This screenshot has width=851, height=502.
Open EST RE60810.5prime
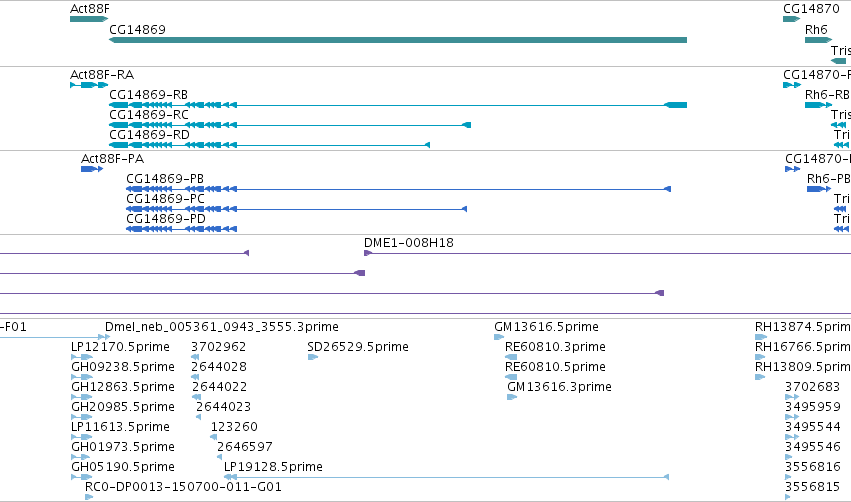pos(555,367)
